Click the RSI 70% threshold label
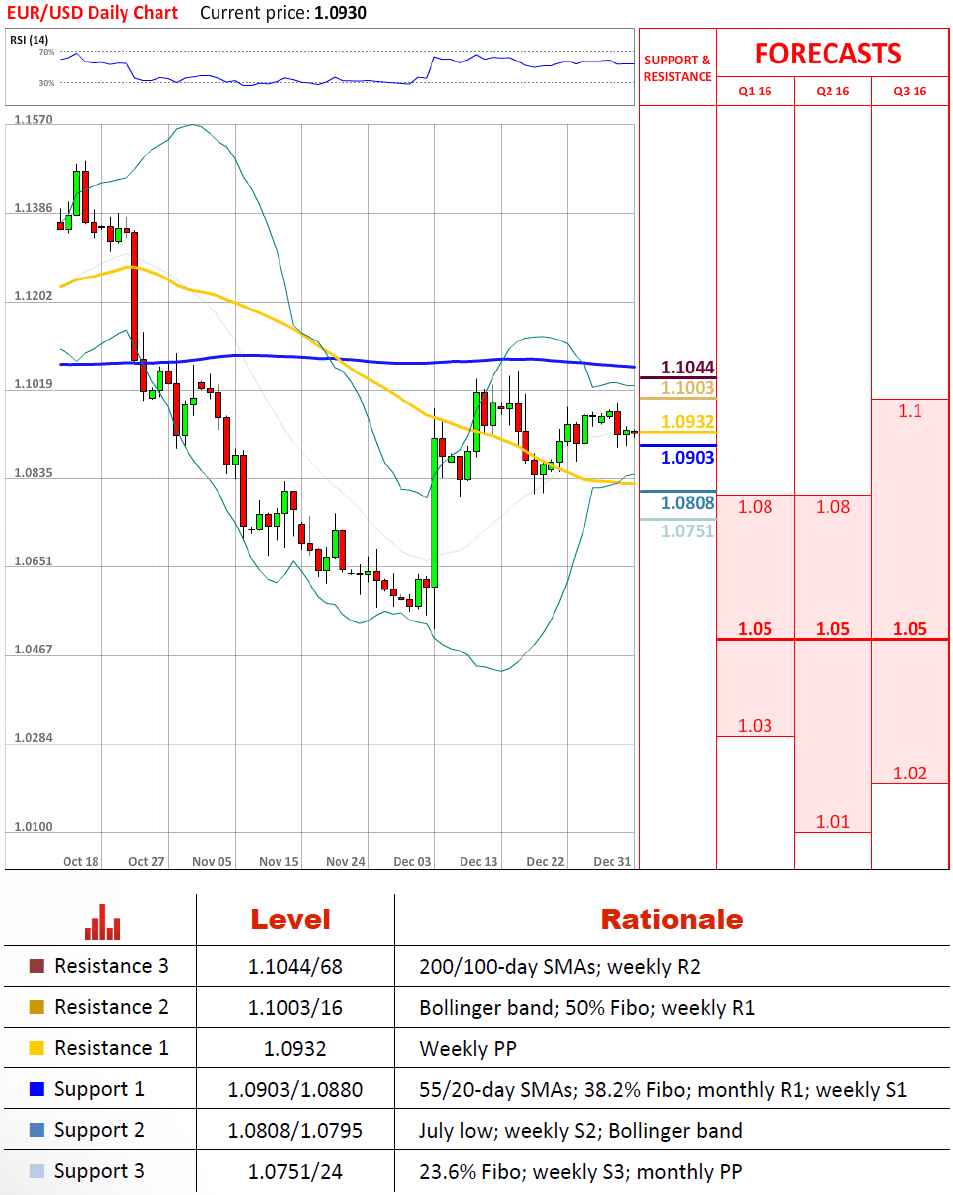 pos(47,53)
